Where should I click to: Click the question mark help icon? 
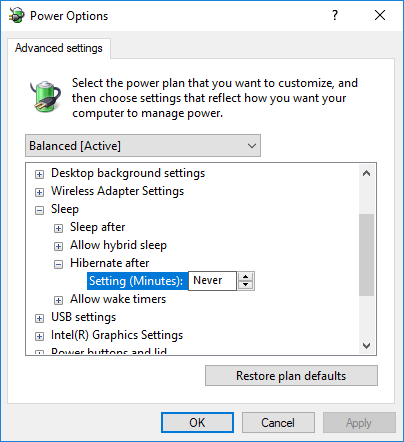pyautogui.click(x=335, y=15)
